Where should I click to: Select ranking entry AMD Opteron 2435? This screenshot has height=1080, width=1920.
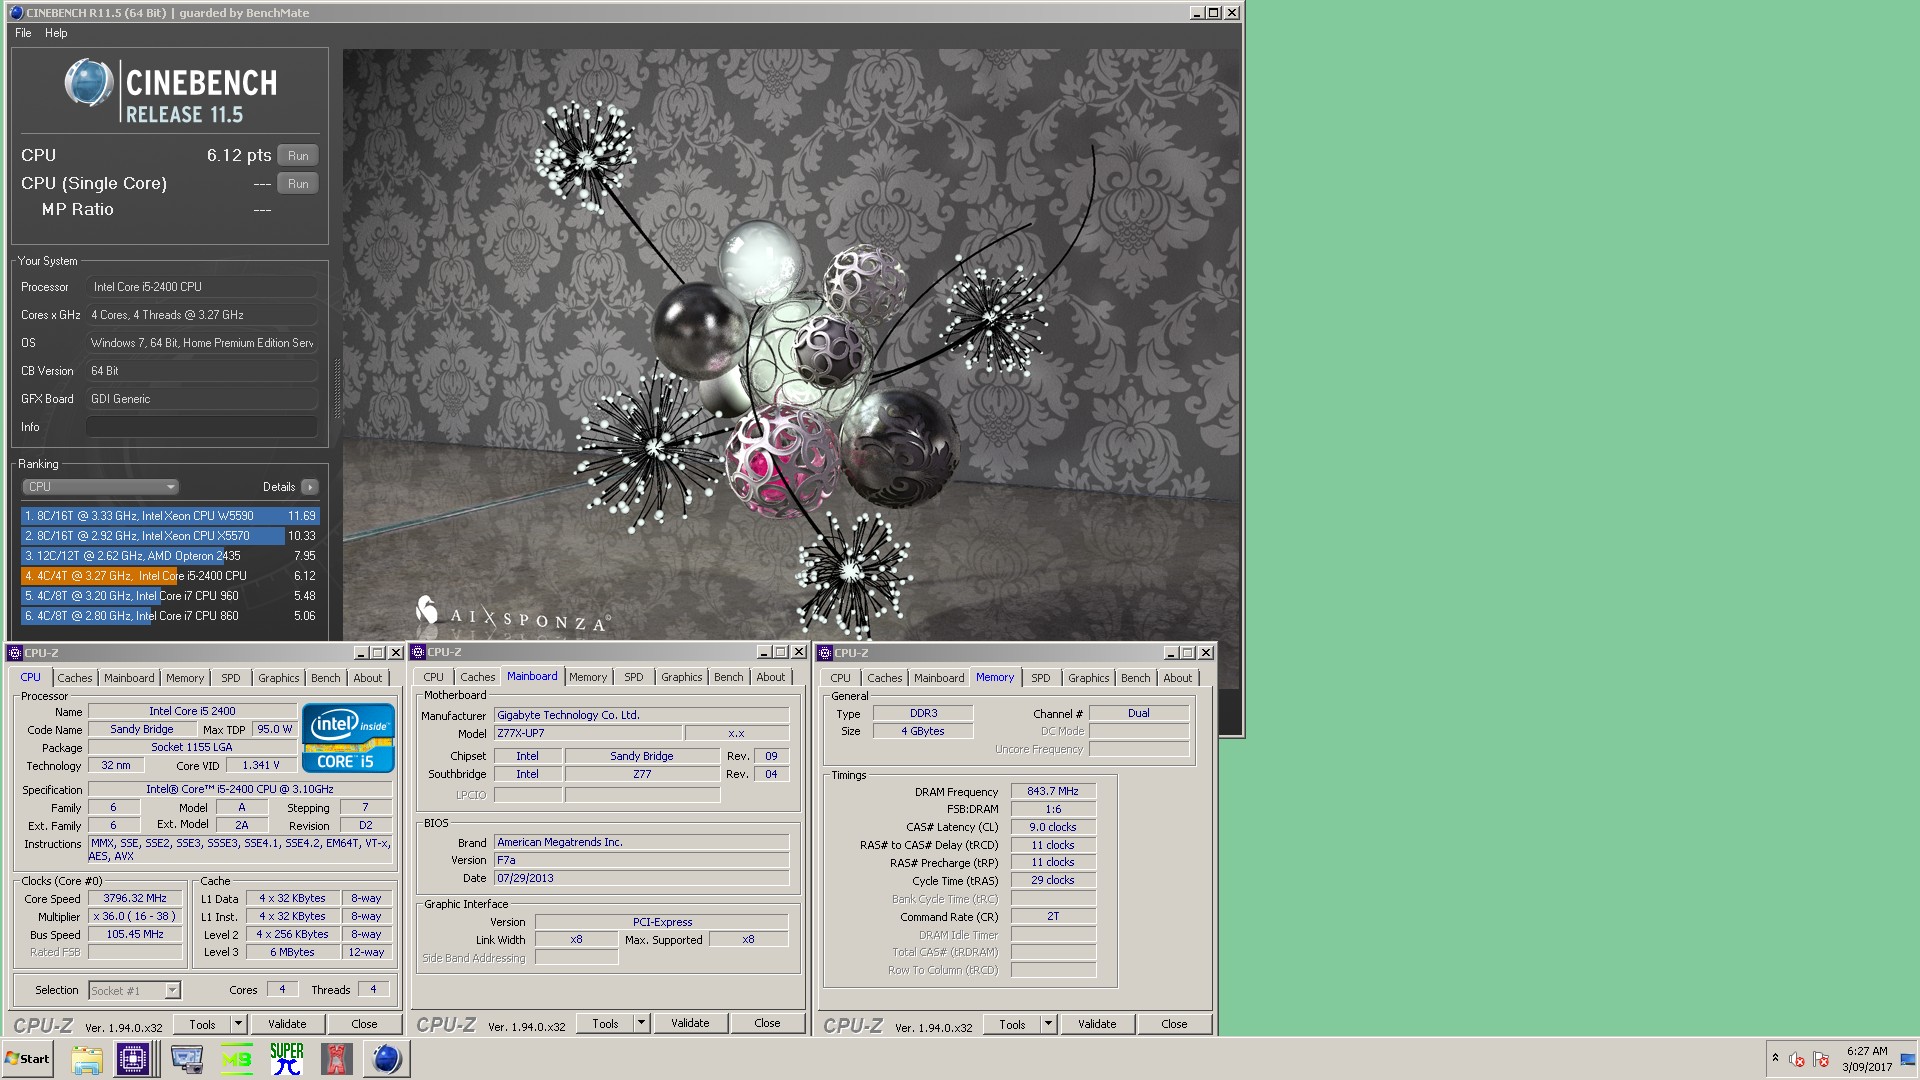coord(170,556)
